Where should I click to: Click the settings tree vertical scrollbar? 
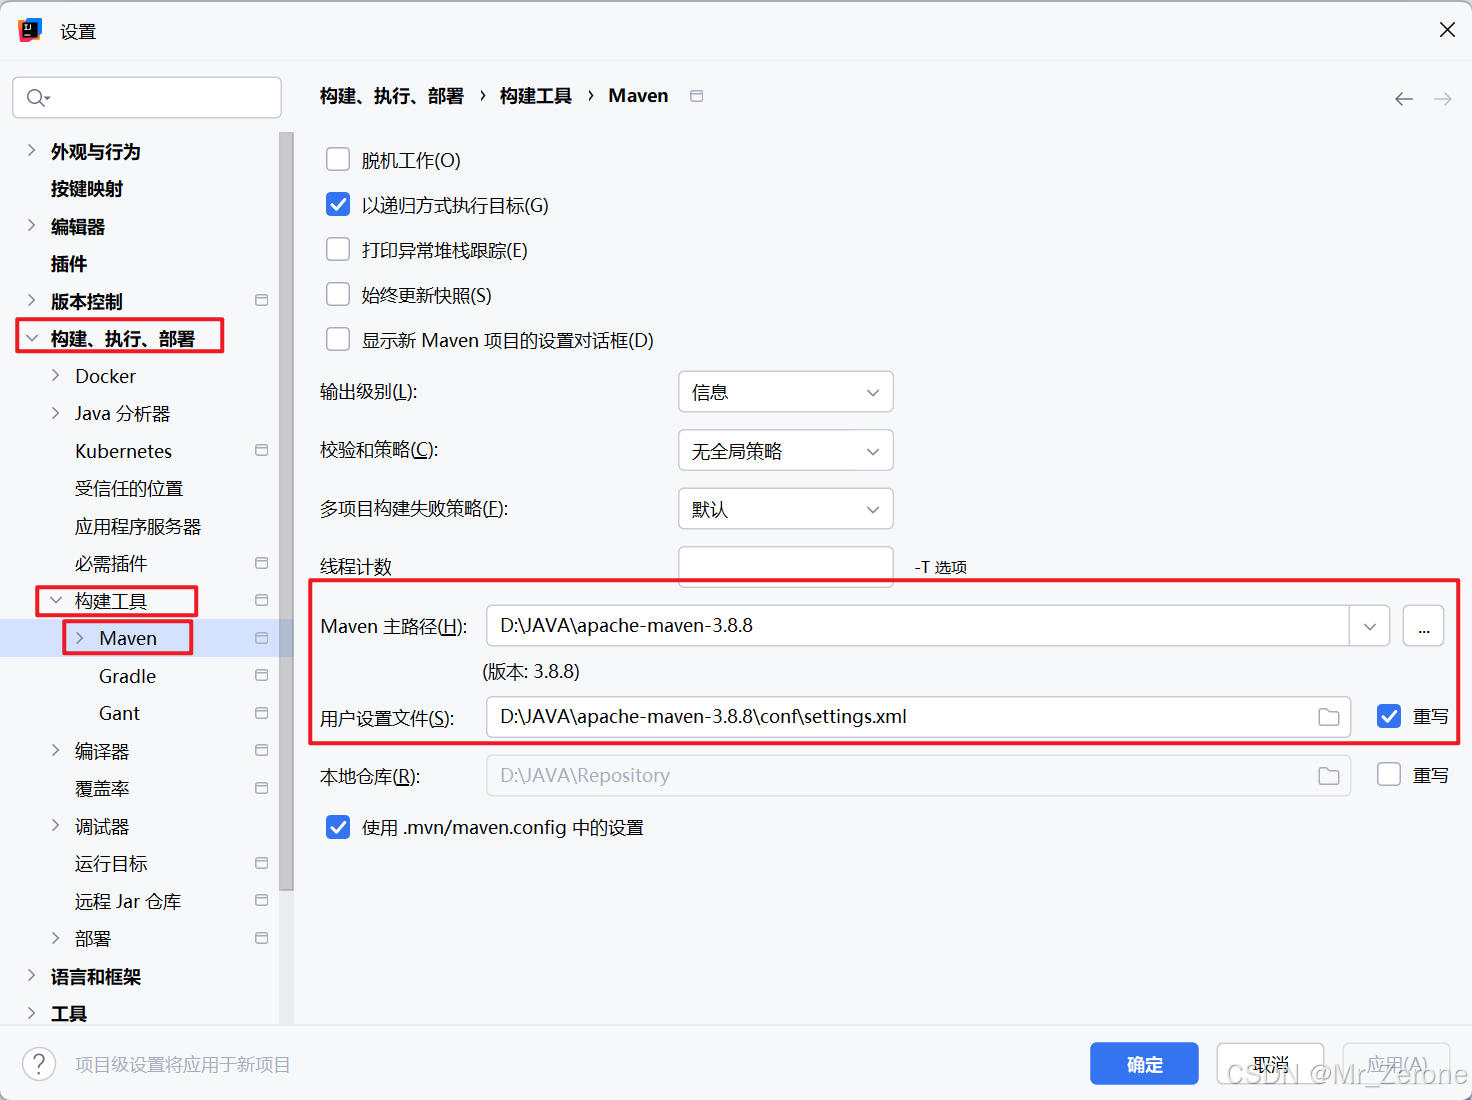(287, 510)
